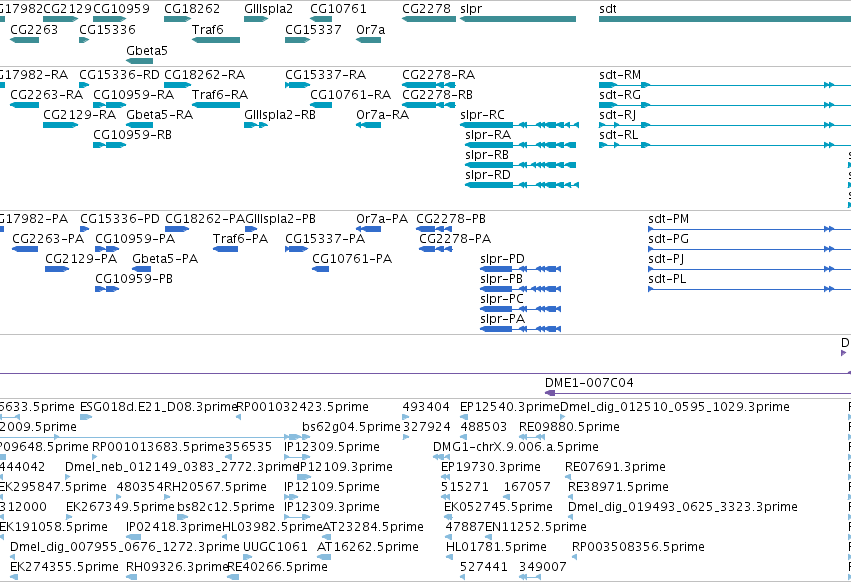Click feature 493404

coord(426,407)
